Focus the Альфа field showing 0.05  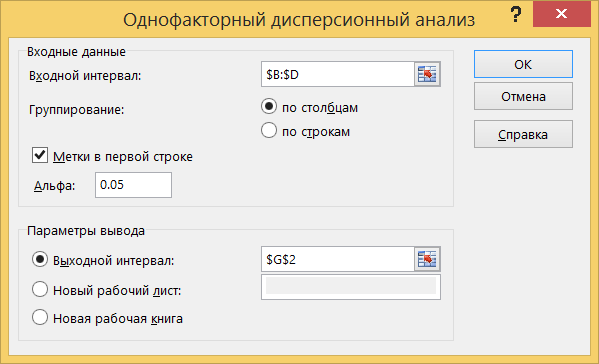point(133,185)
